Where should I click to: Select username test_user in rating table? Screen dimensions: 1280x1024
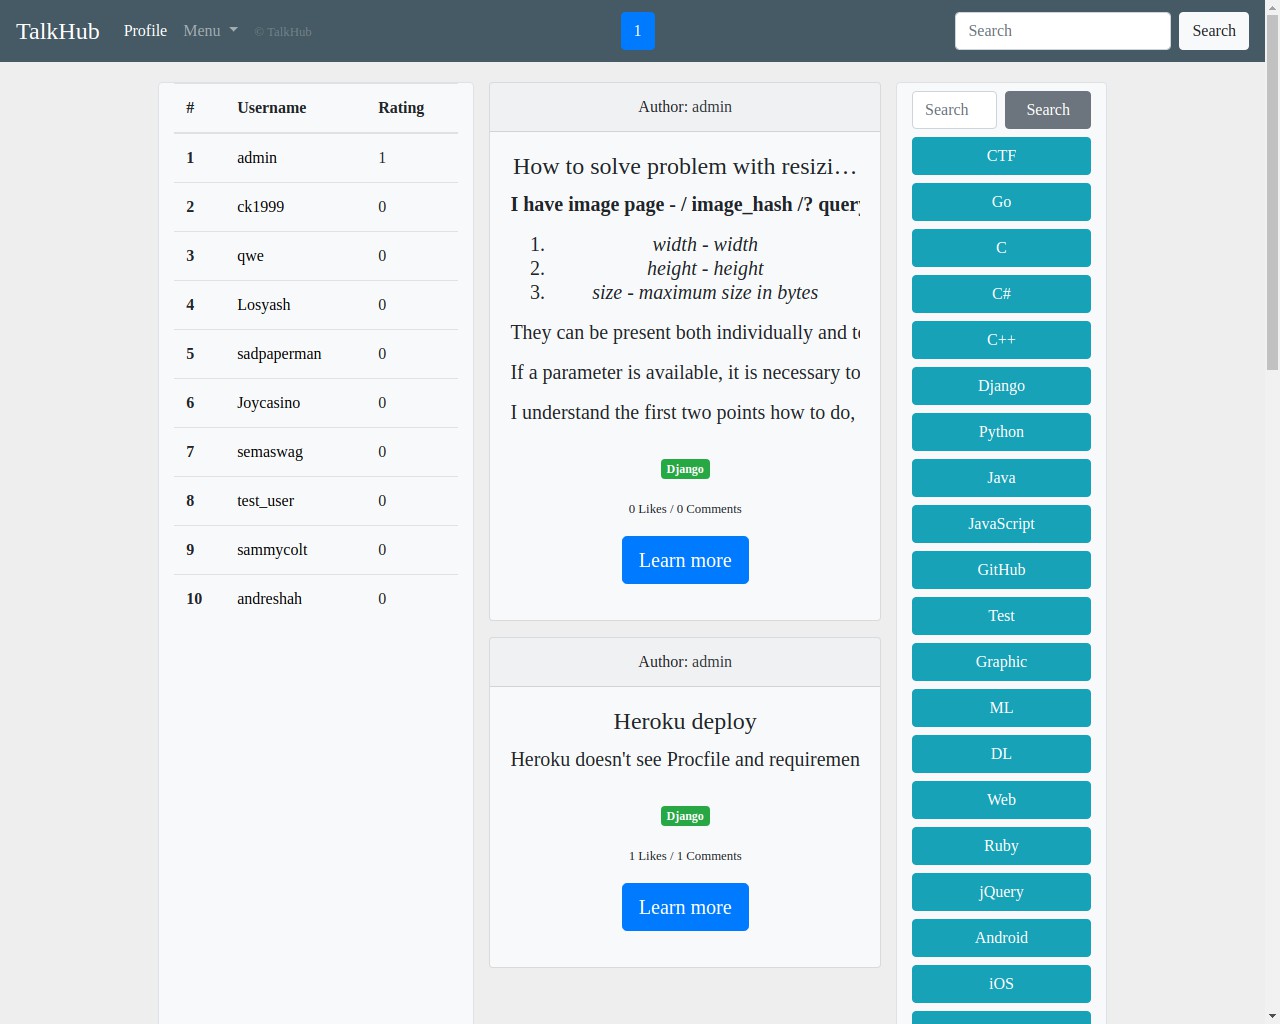265,501
